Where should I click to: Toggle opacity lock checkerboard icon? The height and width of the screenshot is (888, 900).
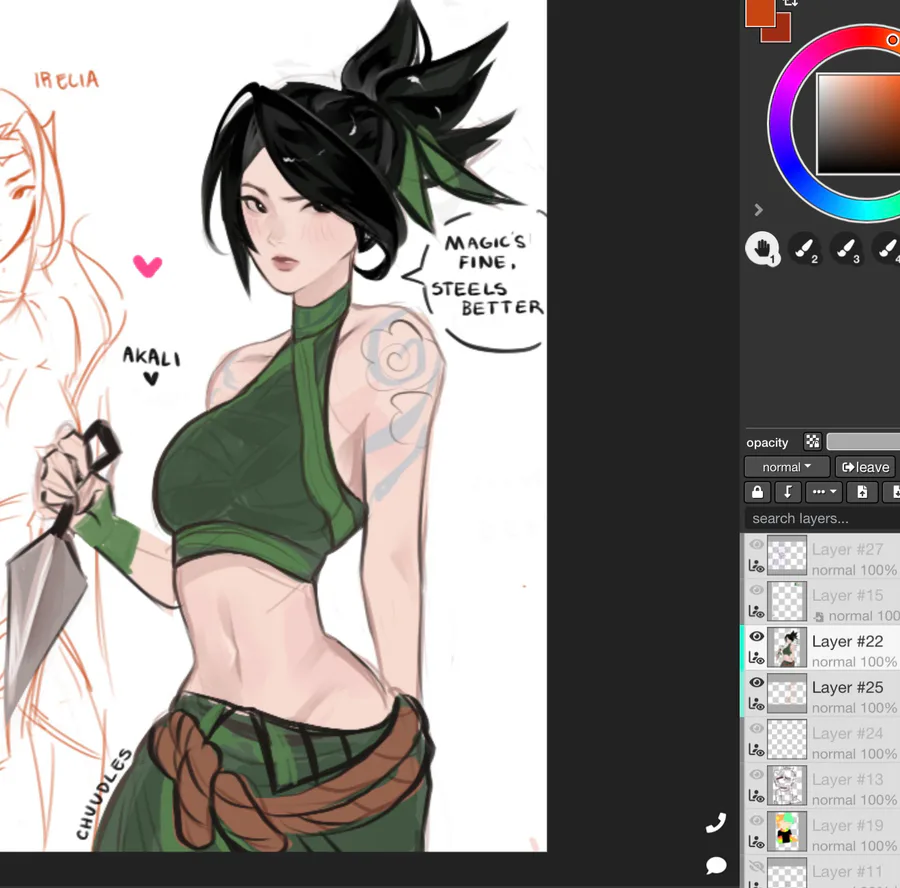[812, 441]
